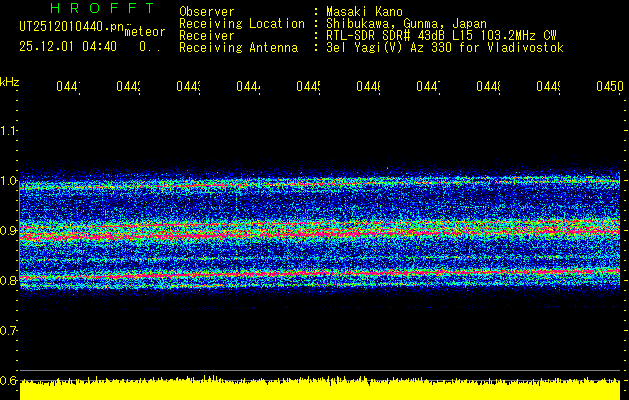Click the 0446 time marker

coord(368,86)
